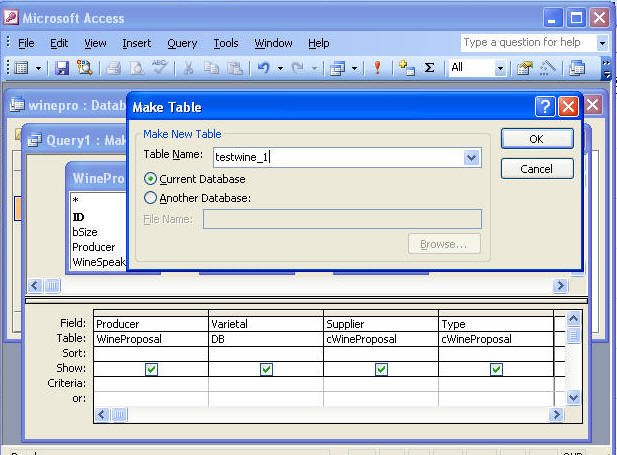Click the Query1 window icon

pos(35,140)
